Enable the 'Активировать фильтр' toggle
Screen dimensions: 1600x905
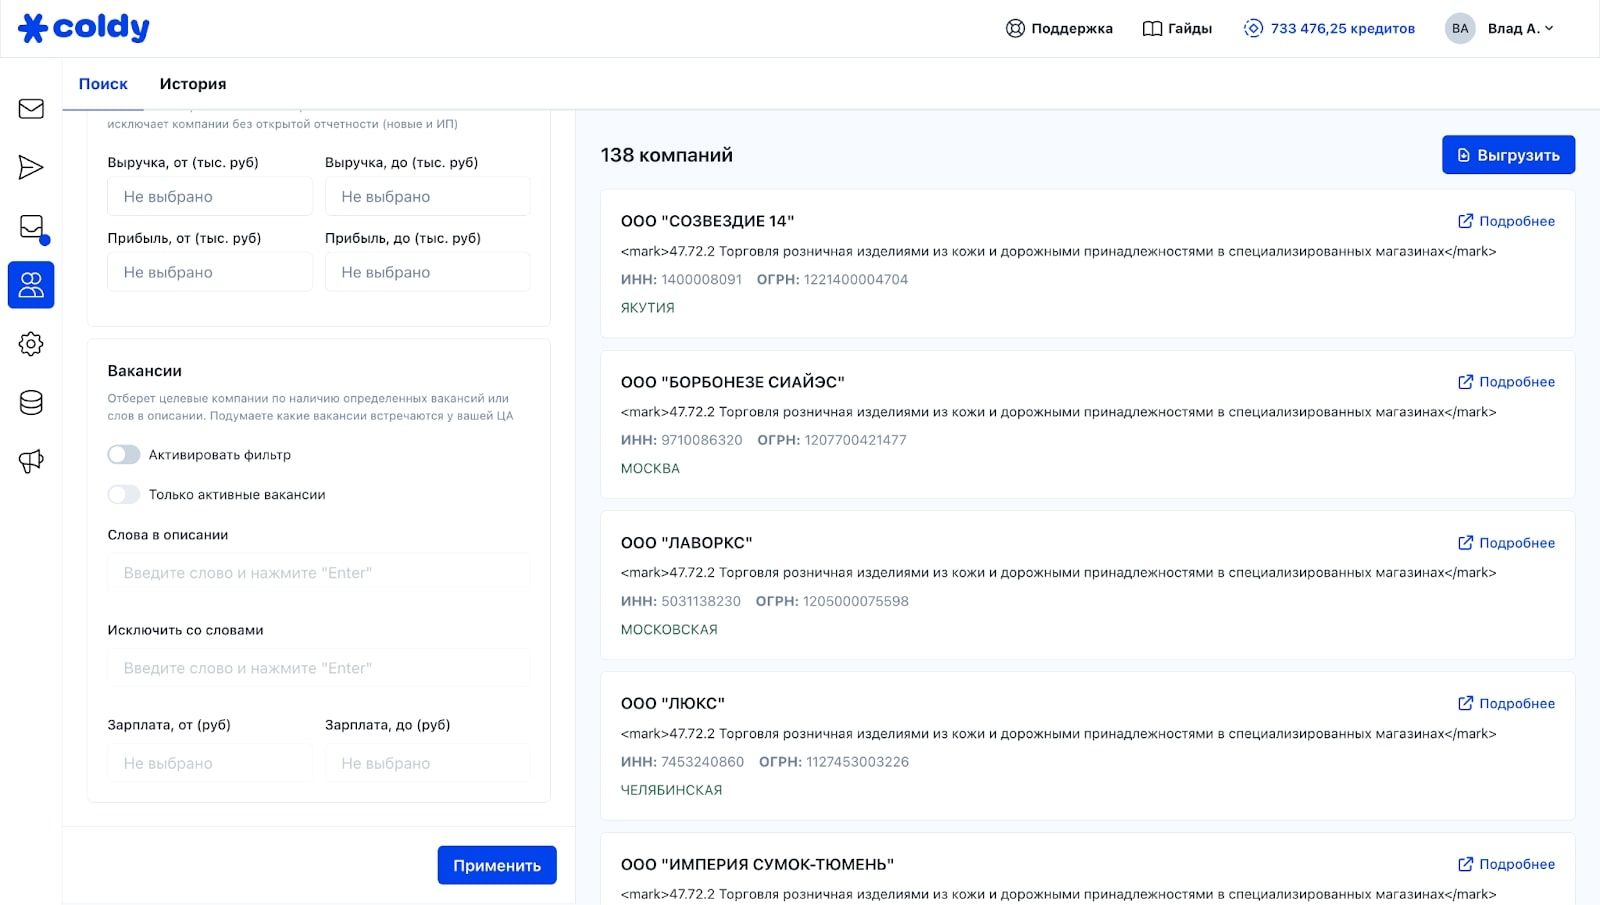124,455
